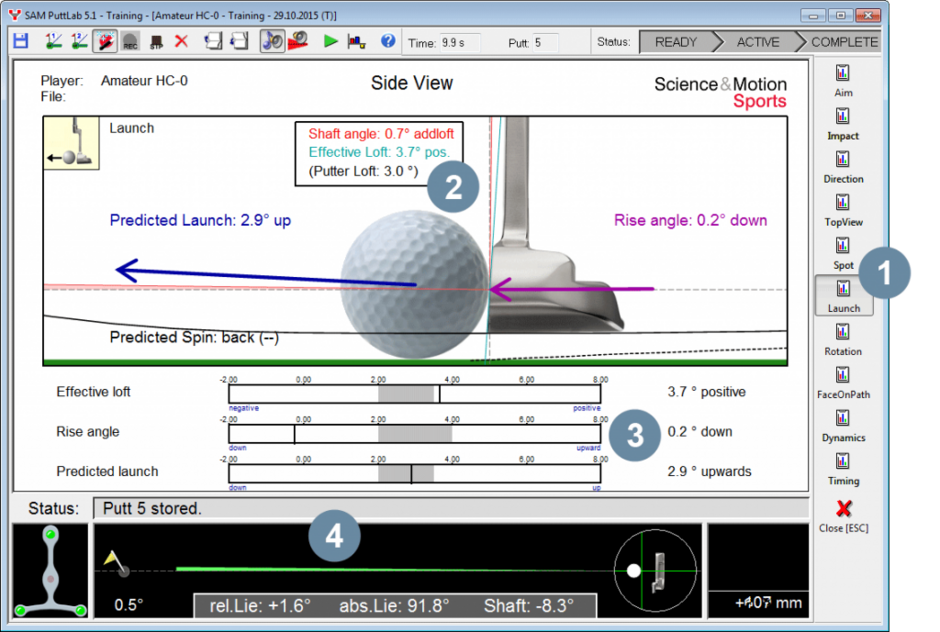This screenshot has height=632, width=940.
Task: Click the Rise angle bar gauge
Action: click(x=414, y=434)
